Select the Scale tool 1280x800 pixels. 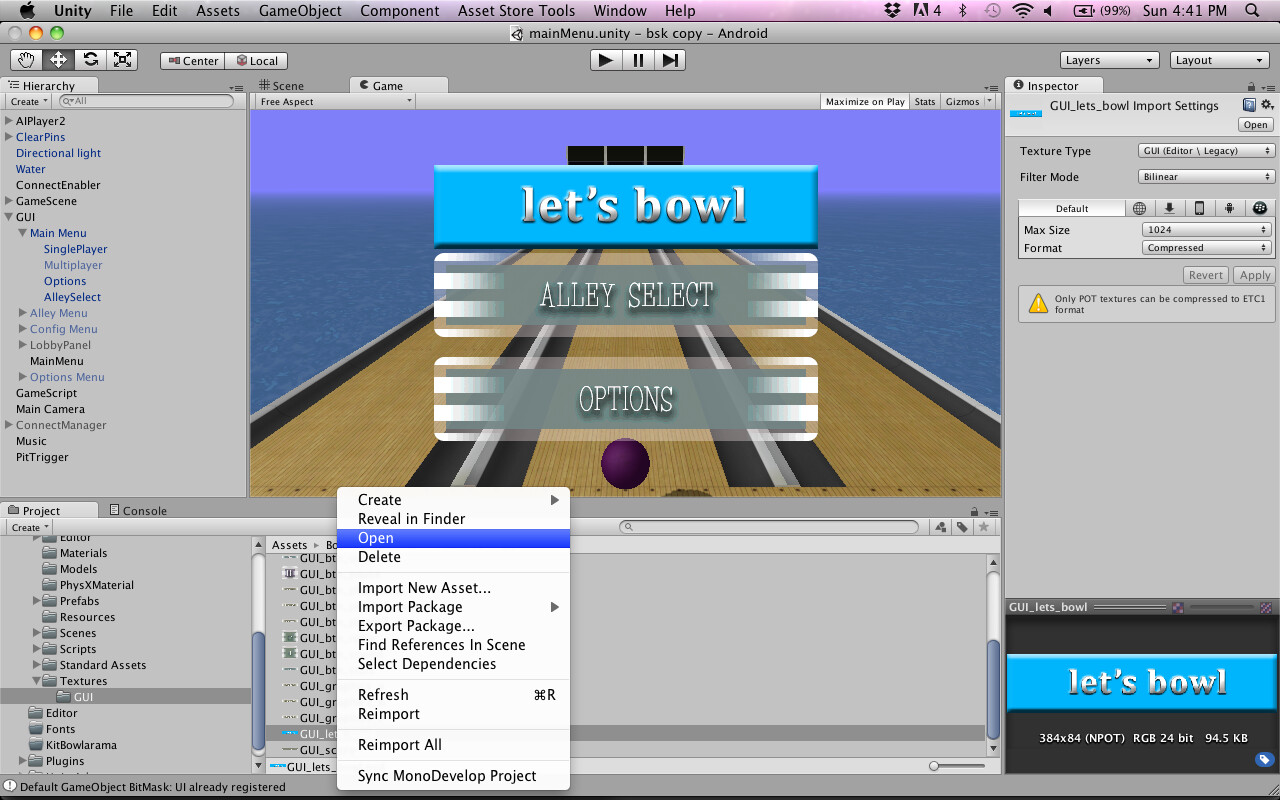[x=122, y=60]
